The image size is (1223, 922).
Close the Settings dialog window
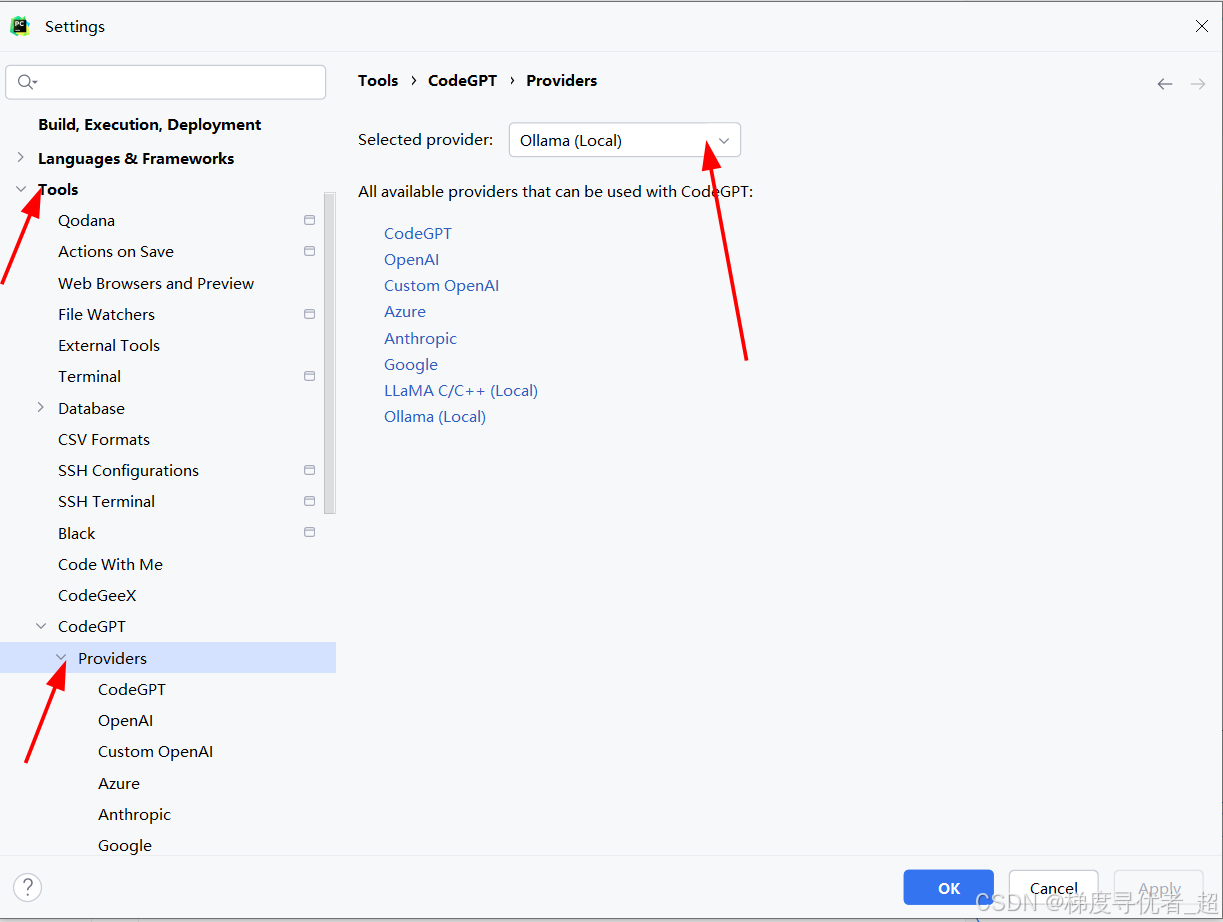click(1202, 27)
